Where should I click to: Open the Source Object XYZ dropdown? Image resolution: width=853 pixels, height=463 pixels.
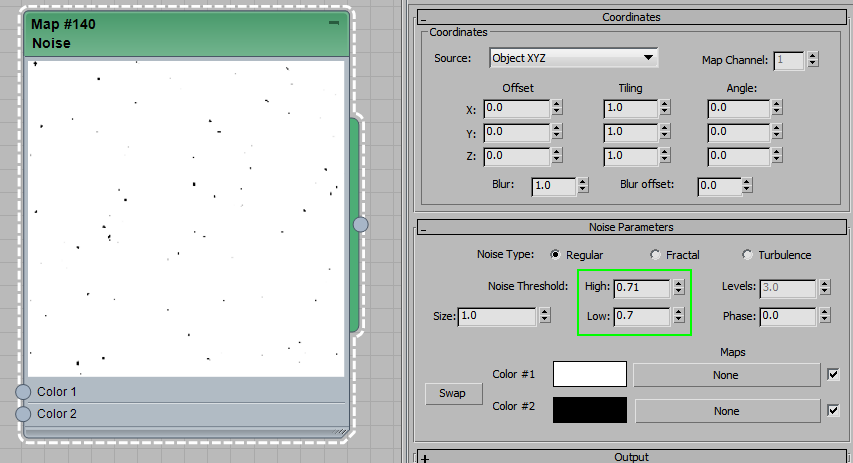point(573,58)
